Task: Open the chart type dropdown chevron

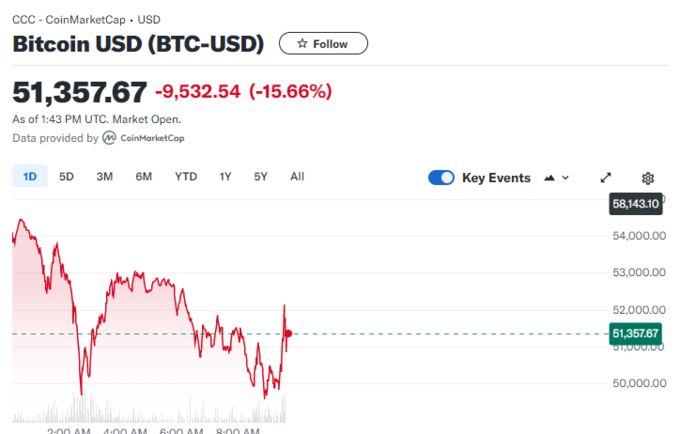Action: 566,178
